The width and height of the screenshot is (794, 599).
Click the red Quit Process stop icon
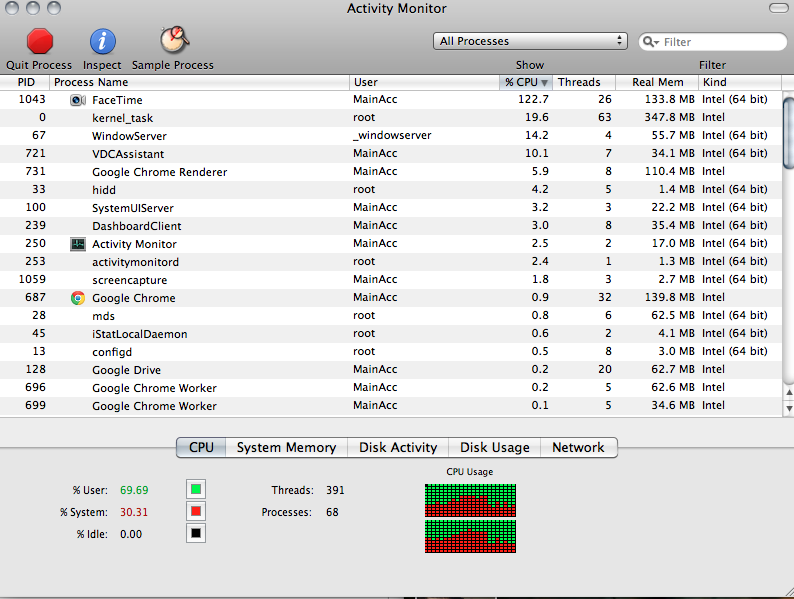pos(39,41)
